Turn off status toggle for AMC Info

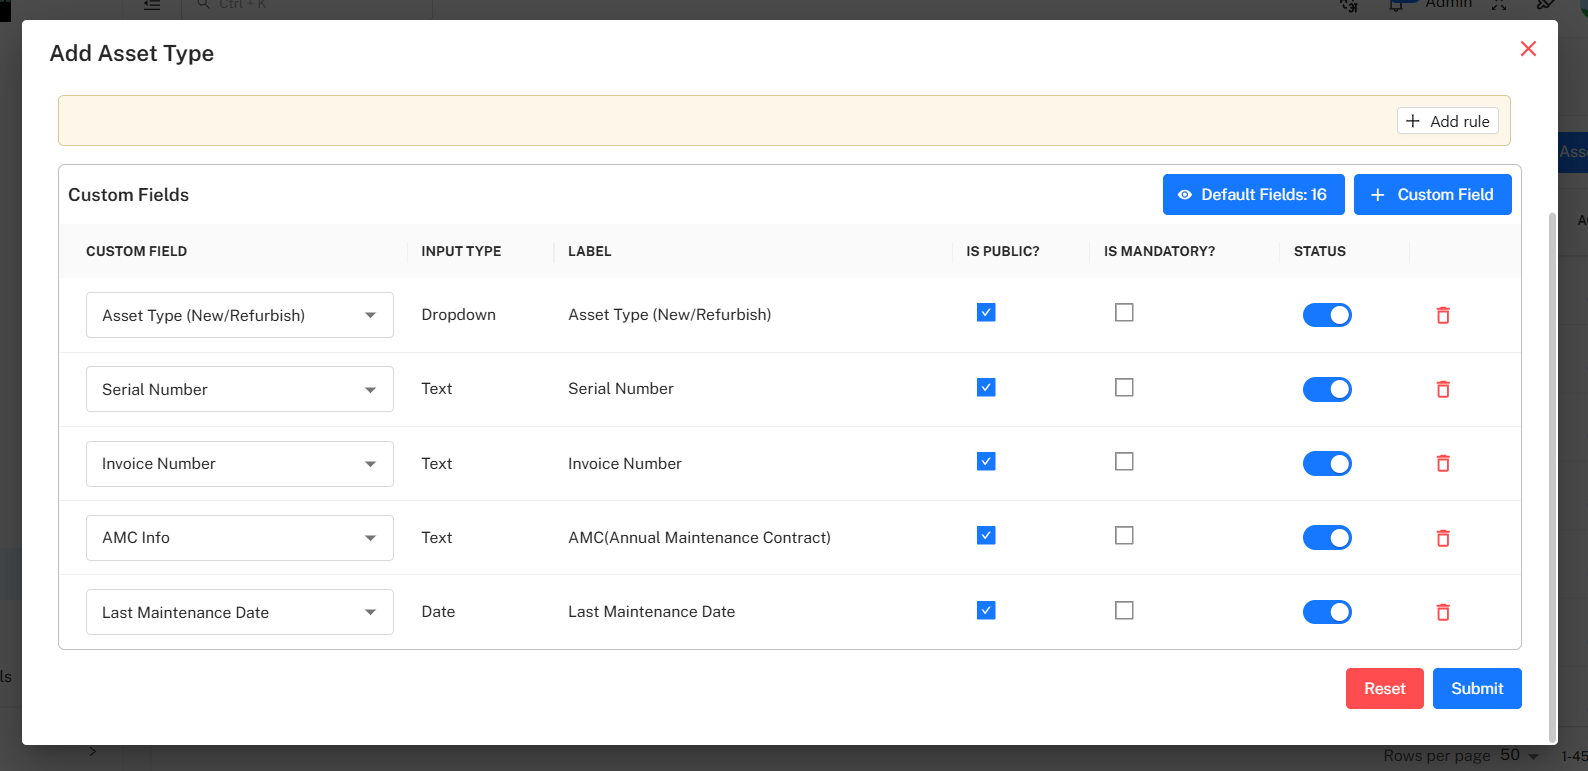point(1327,538)
